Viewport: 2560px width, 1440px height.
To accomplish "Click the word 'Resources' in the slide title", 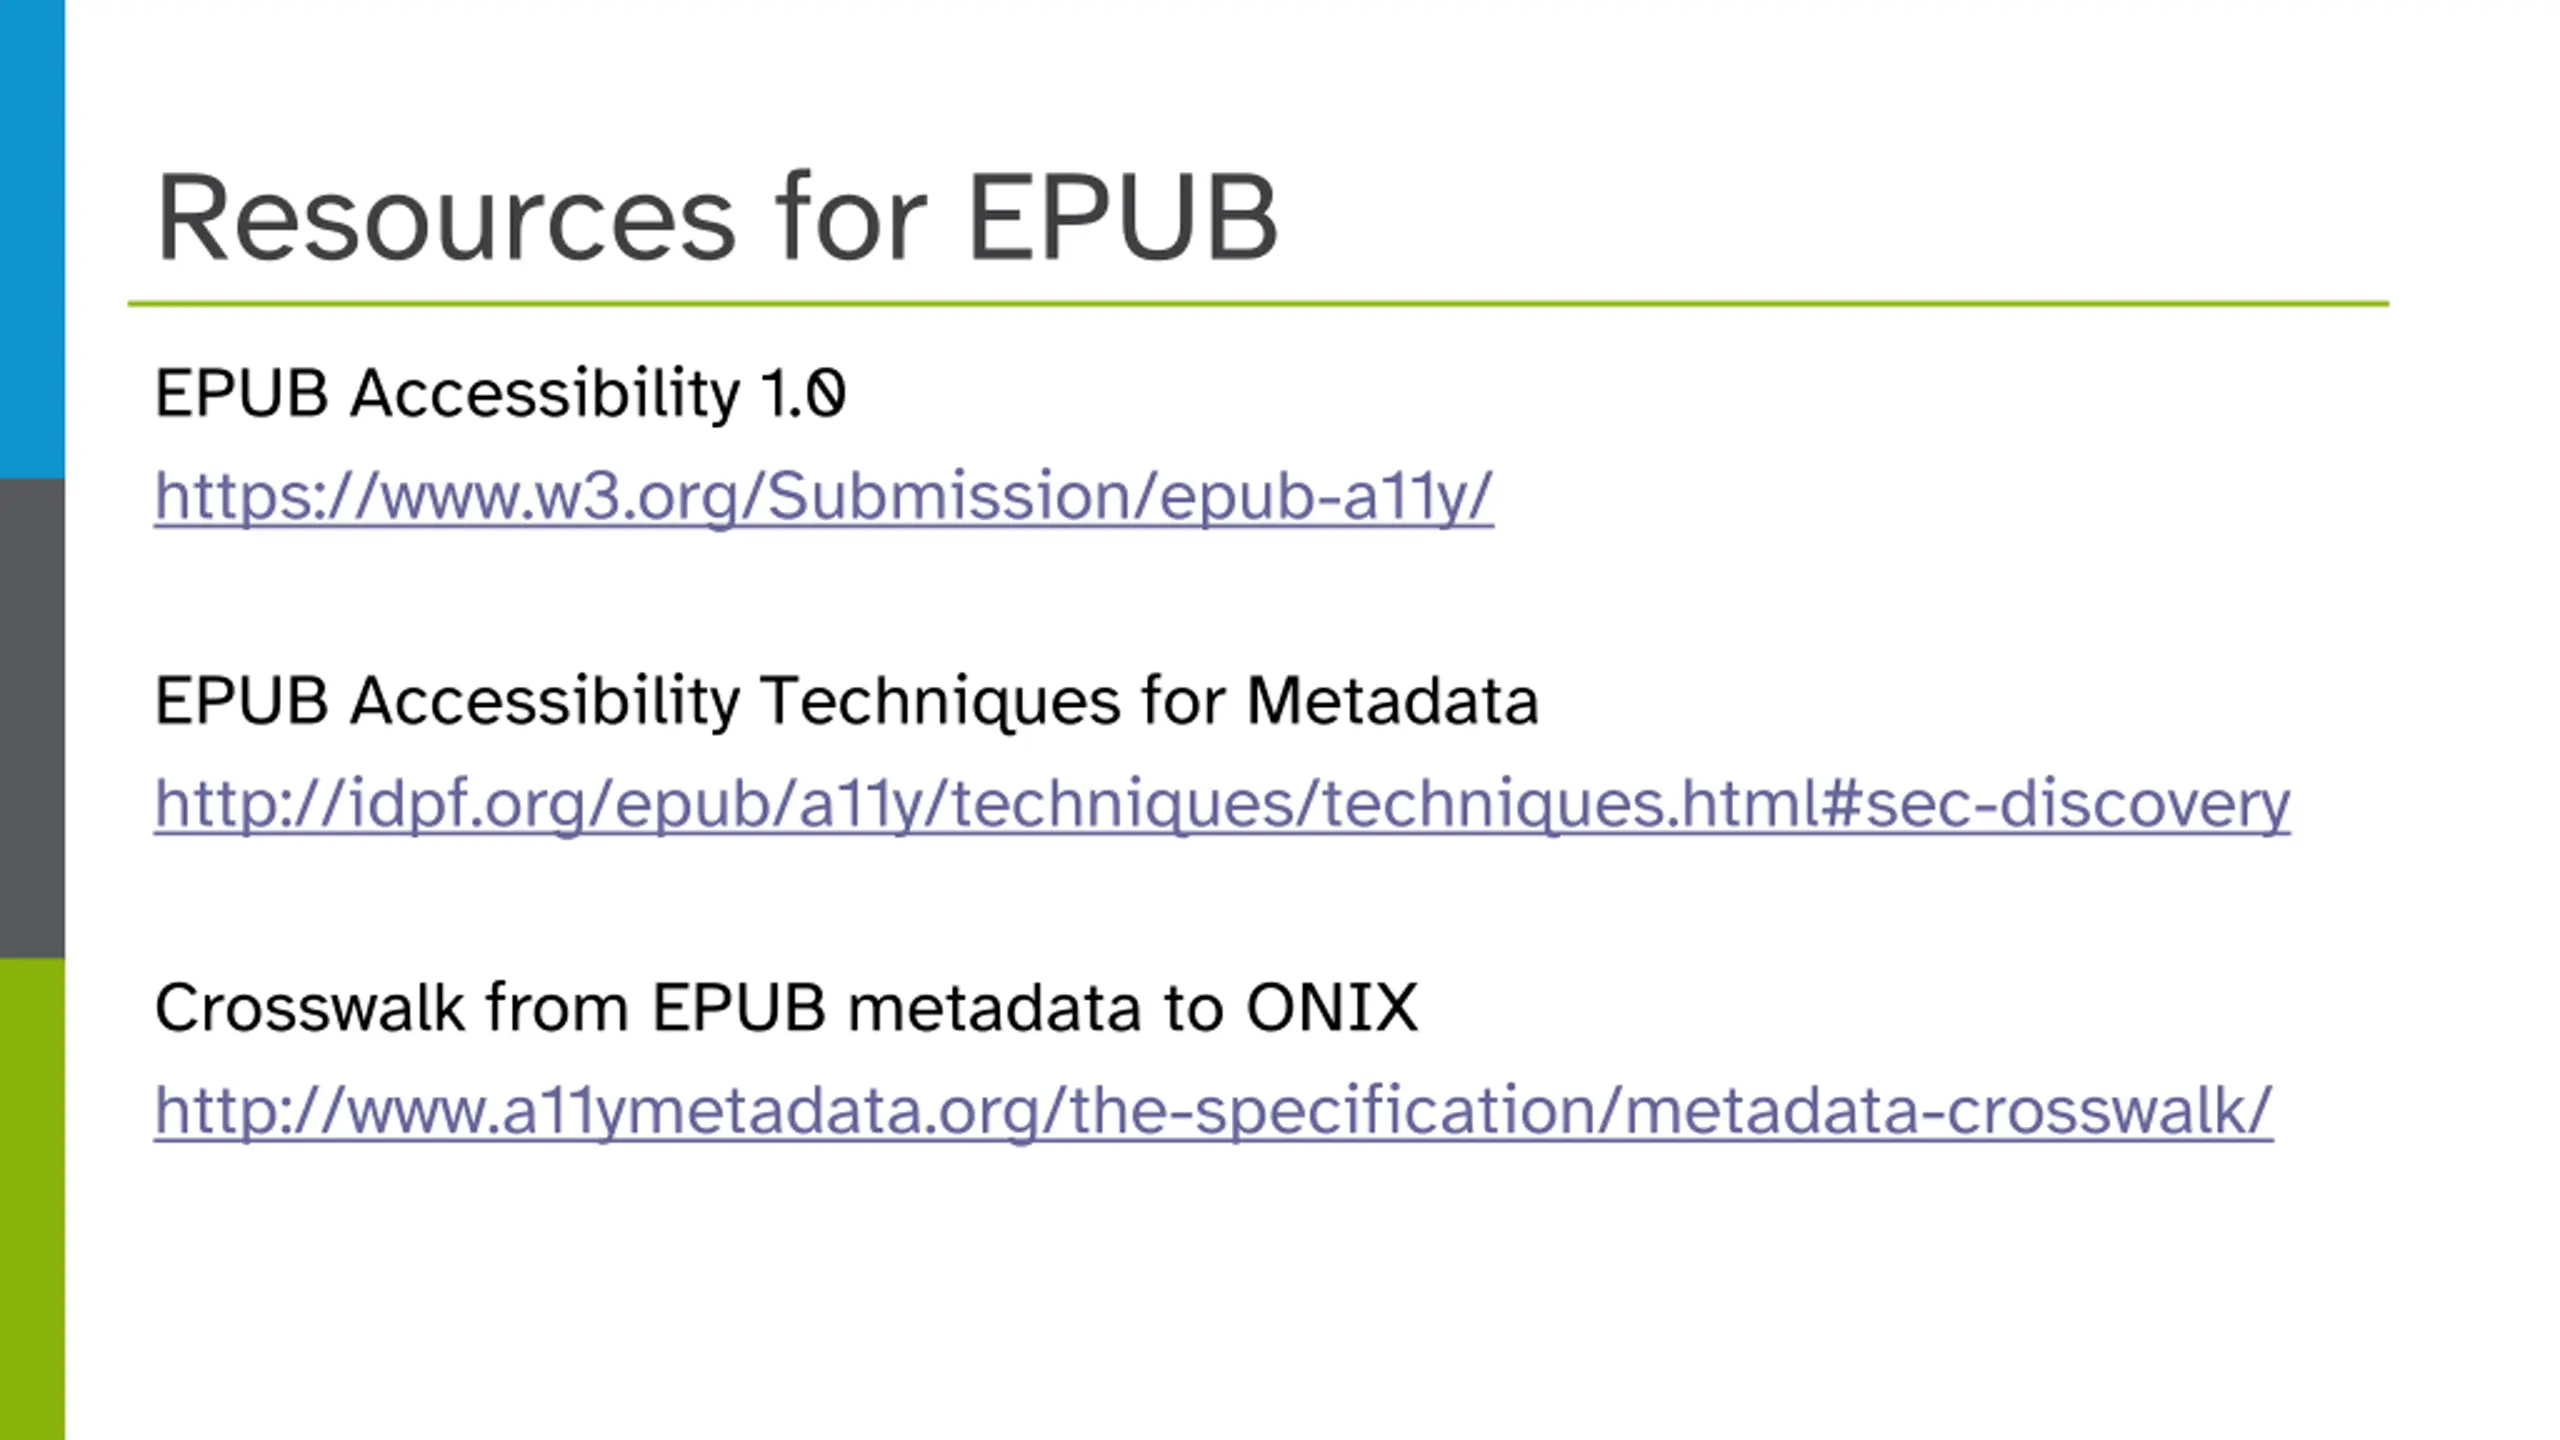I will point(446,217).
